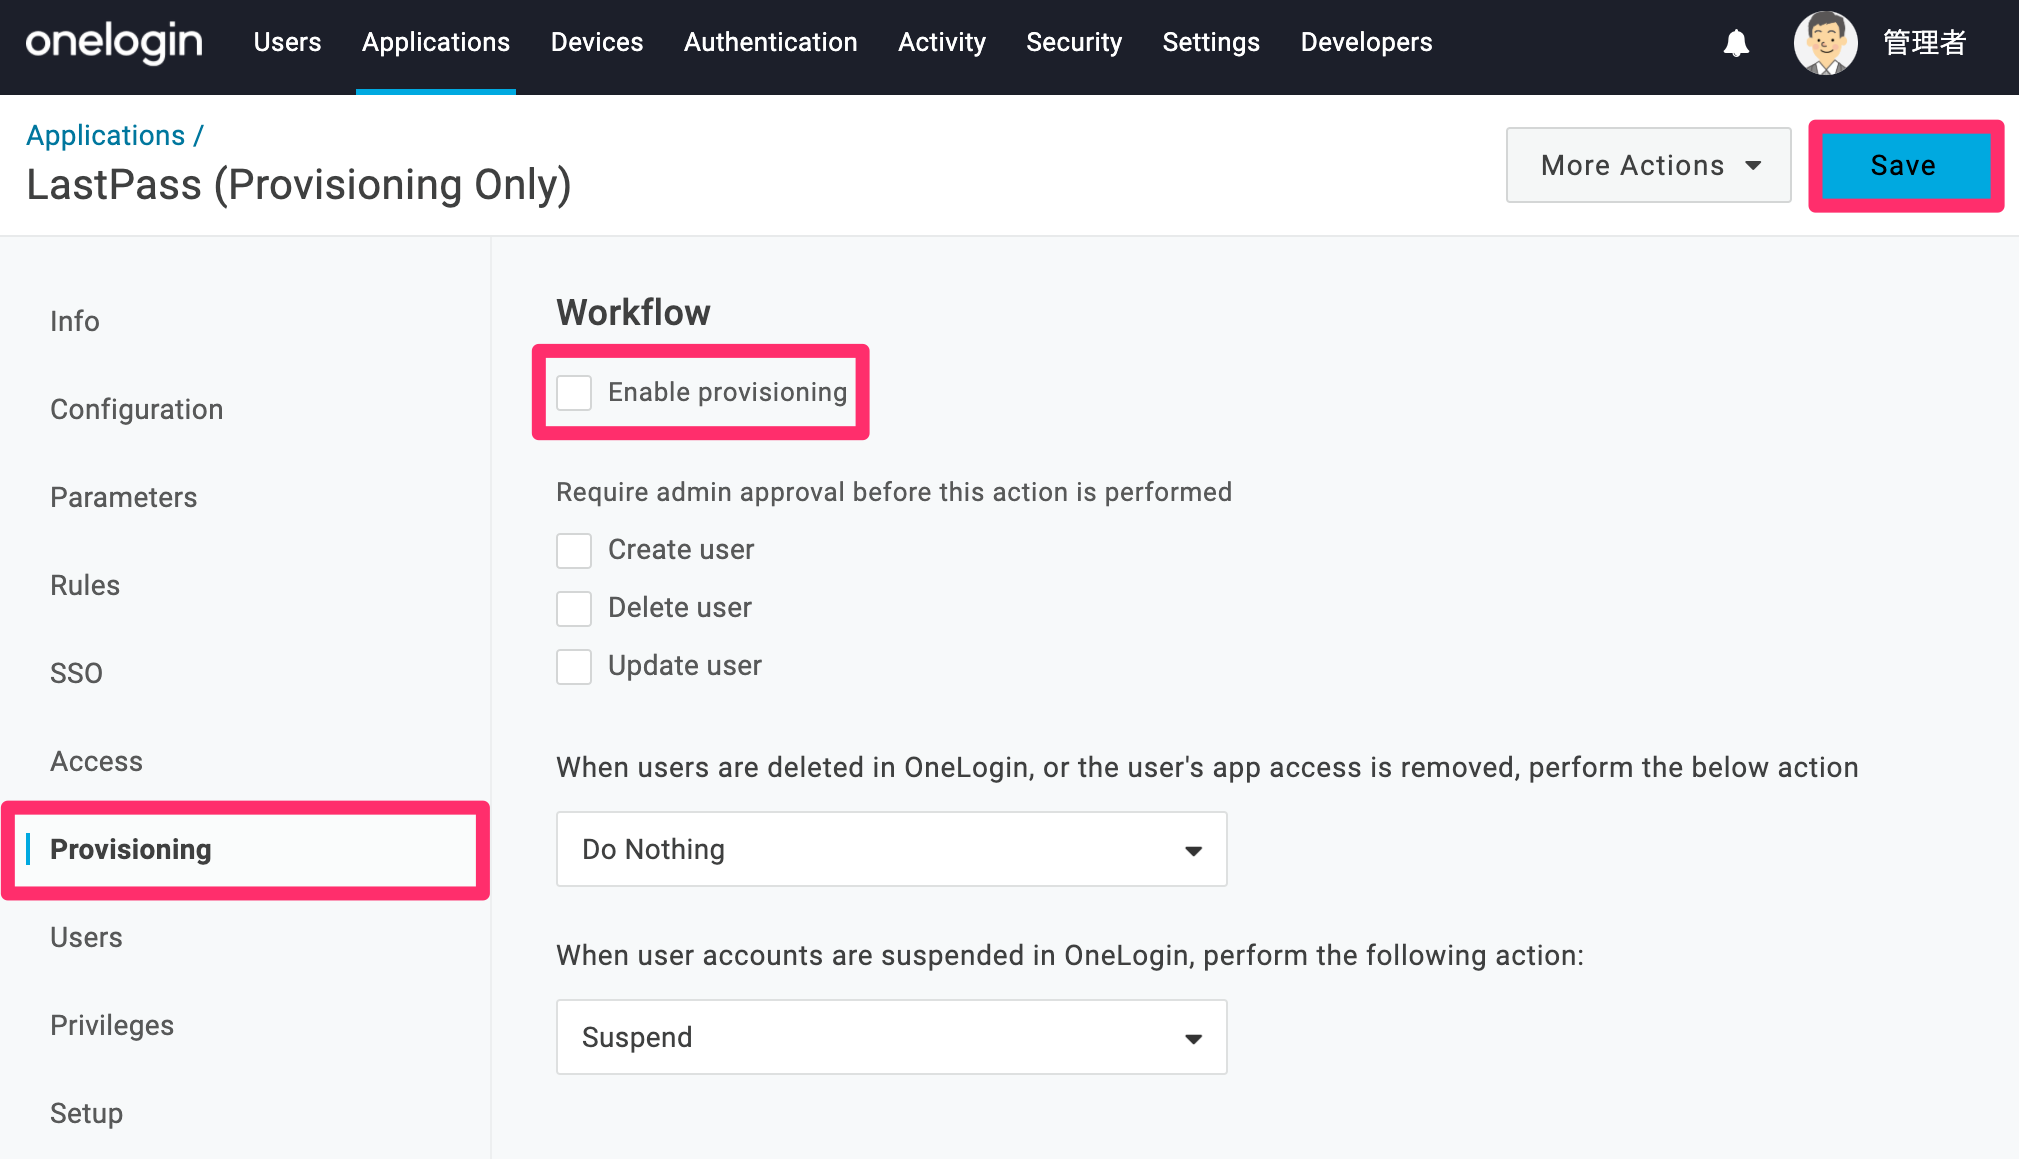Image resolution: width=2019 pixels, height=1159 pixels.
Task: Click the 管理者 username label
Action: pyautogui.click(x=1925, y=43)
